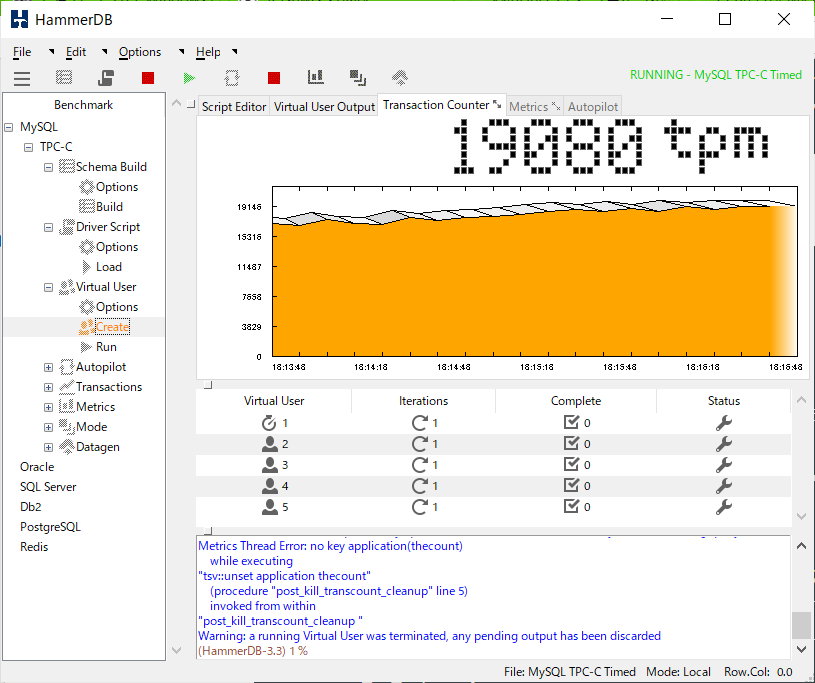Click the Mode toolbar icon
Image resolution: width=815 pixels, height=683 pixels.
pyautogui.click(x=358, y=78)
